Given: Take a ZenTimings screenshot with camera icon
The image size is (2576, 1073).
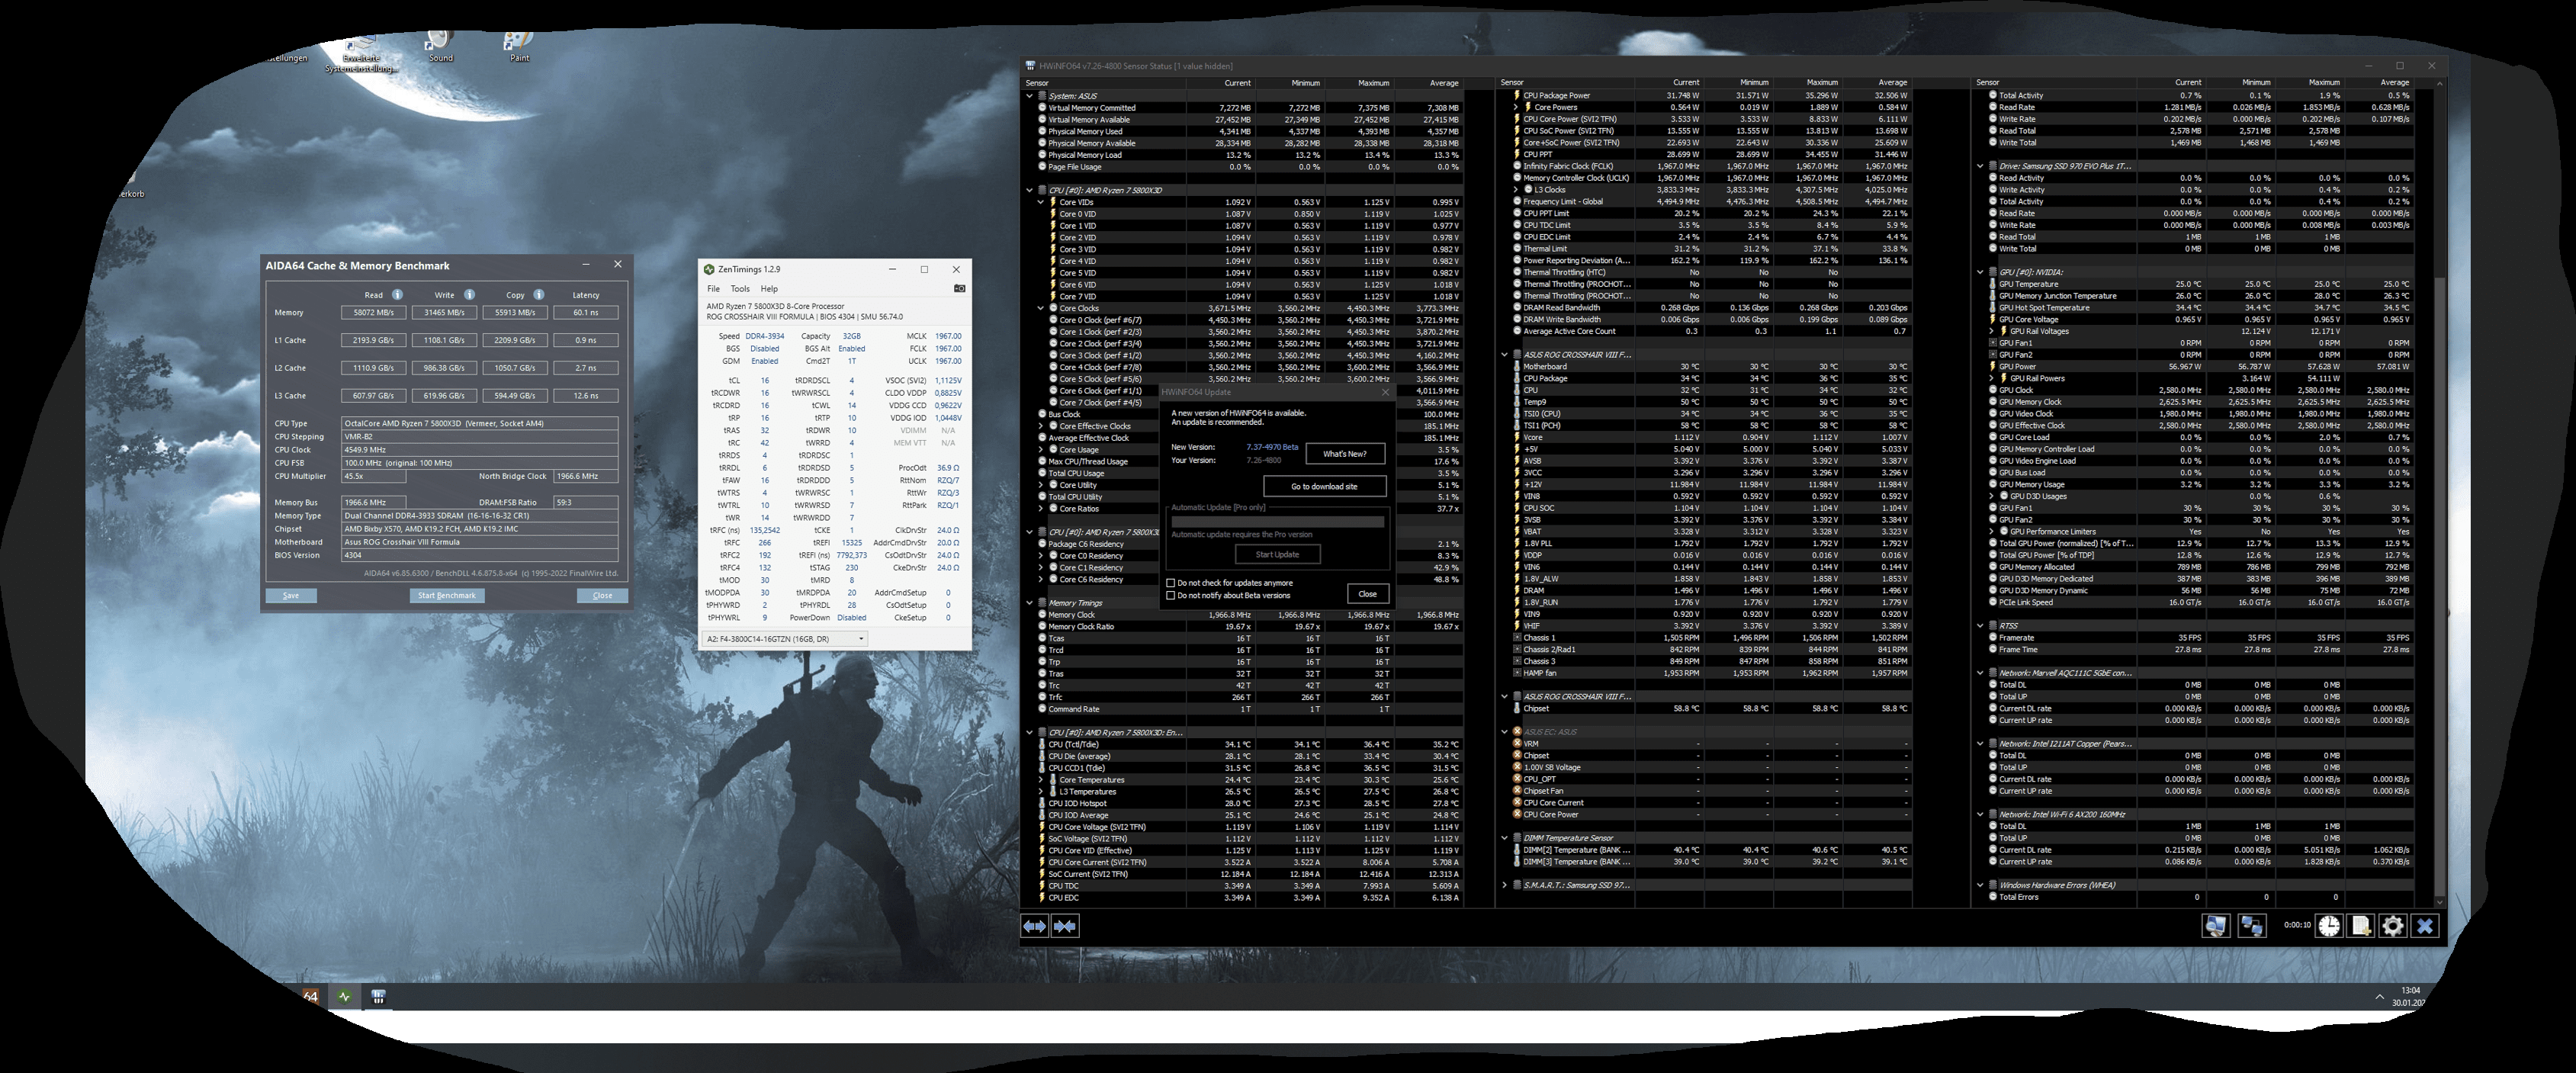Looking at the screenshot, I should [959, 288].
